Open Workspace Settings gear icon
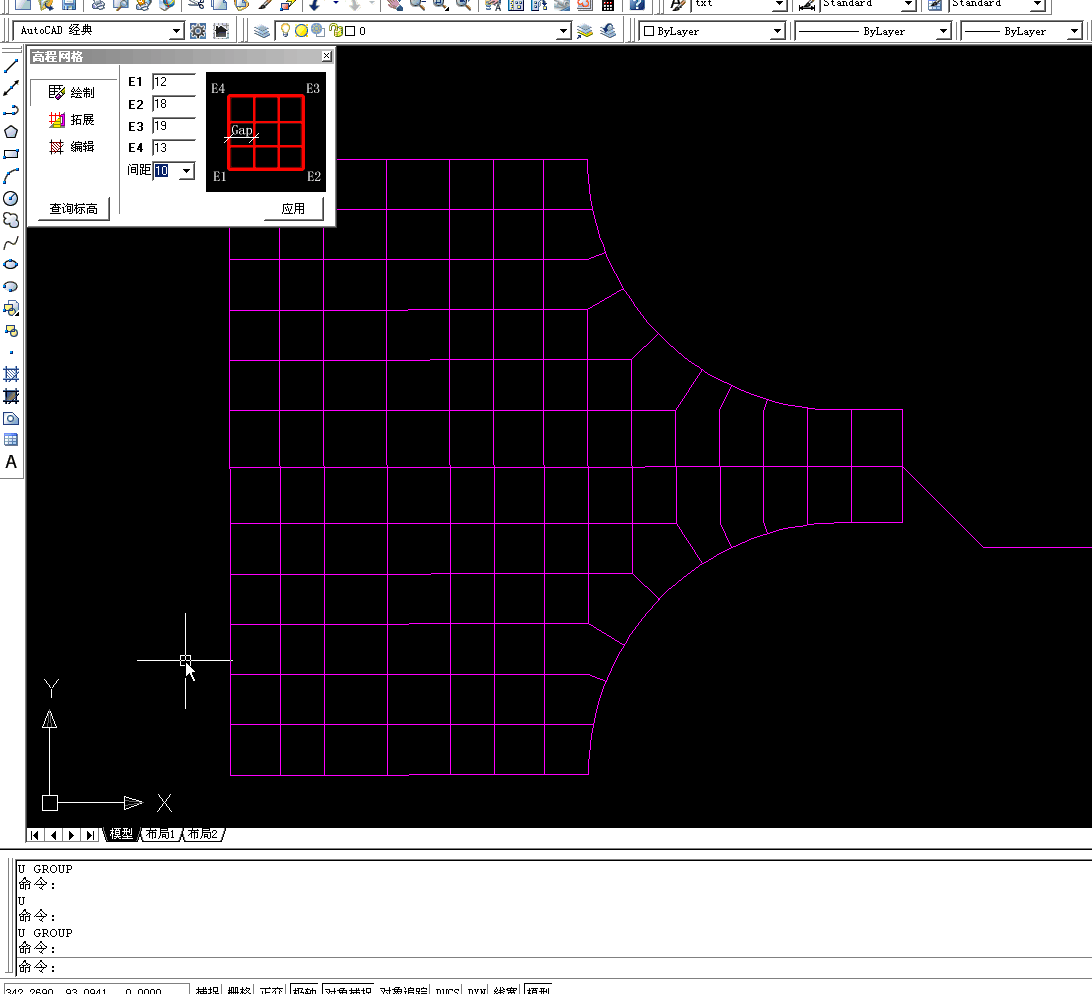 [x=198, y=31]
